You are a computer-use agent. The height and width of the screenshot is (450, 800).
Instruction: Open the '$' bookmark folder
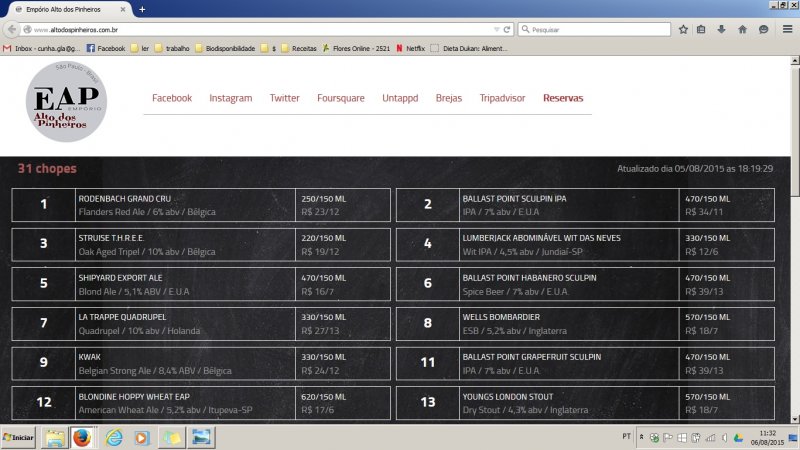coord(268,48)
